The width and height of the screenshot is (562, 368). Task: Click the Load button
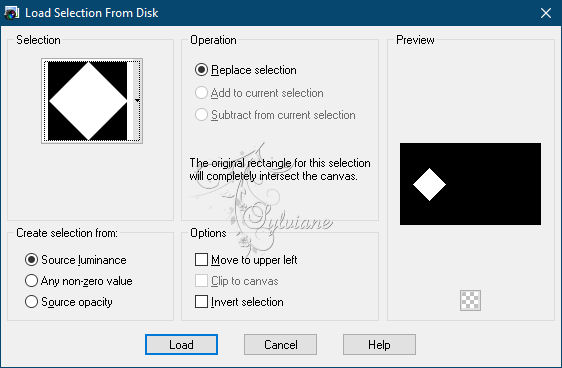[x=181, y=345]
